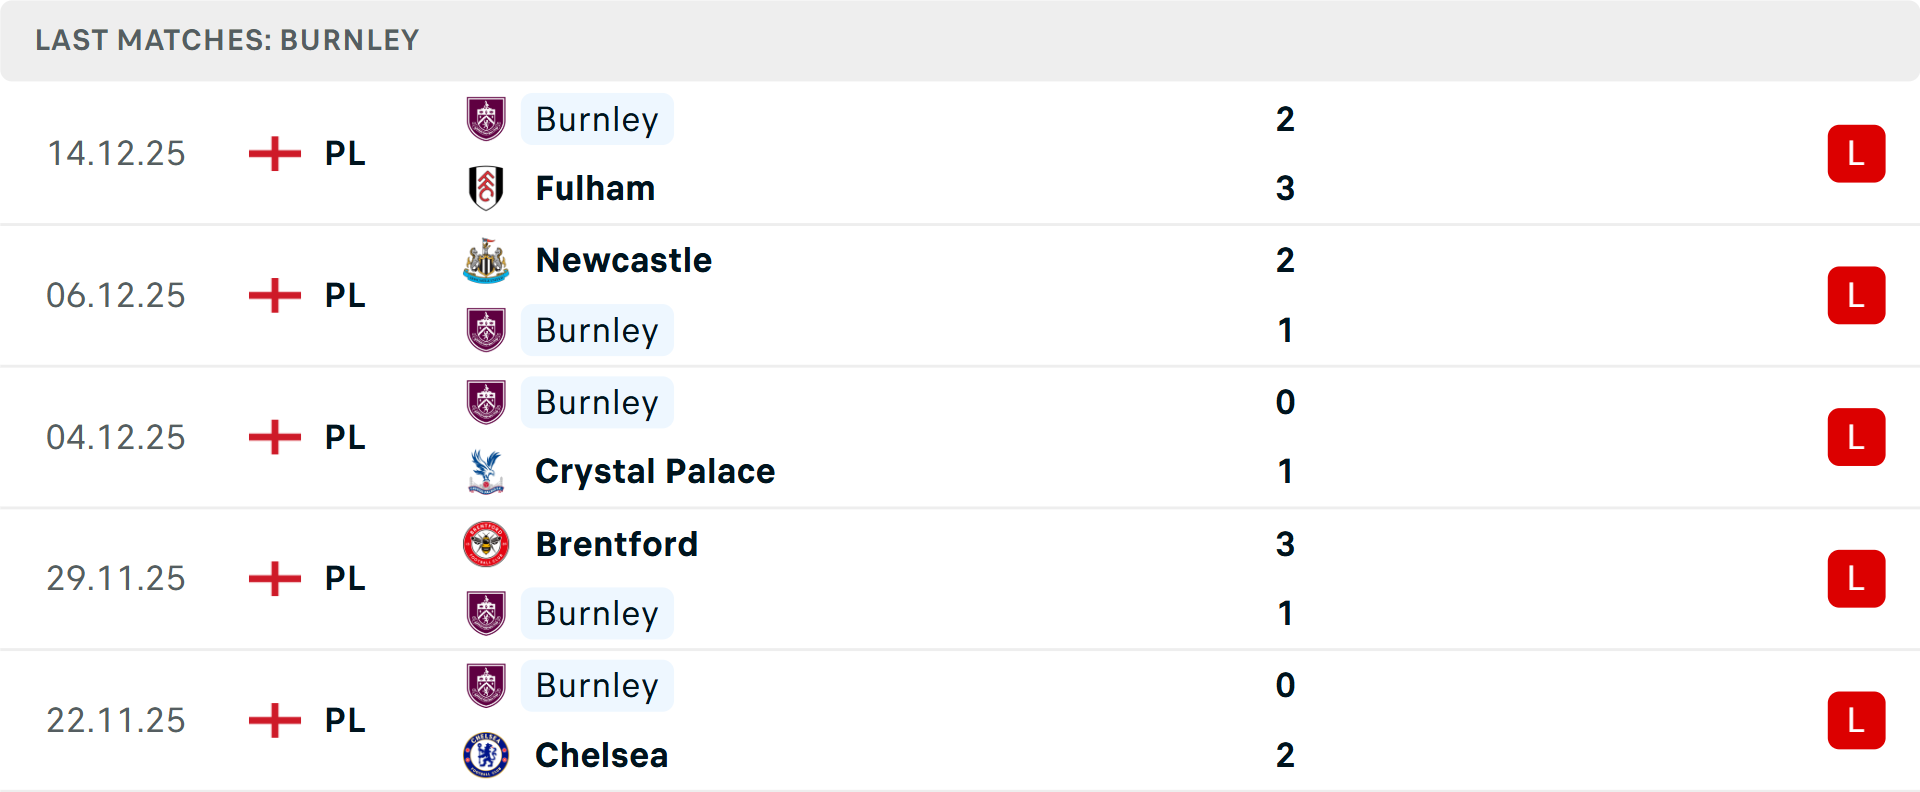Click the PL league label on 06.12.25
This screenshot has width=1920, height=792.
coord(345,296)
